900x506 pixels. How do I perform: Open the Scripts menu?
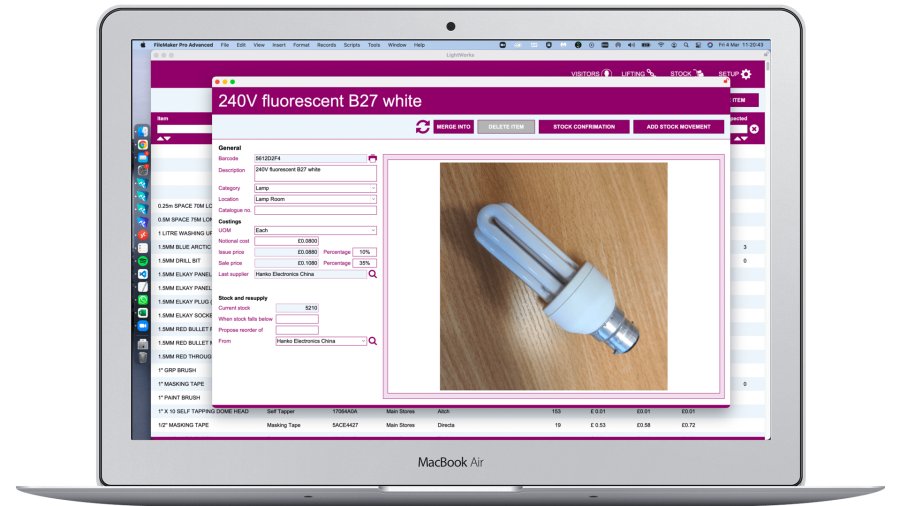click(351, 45)
